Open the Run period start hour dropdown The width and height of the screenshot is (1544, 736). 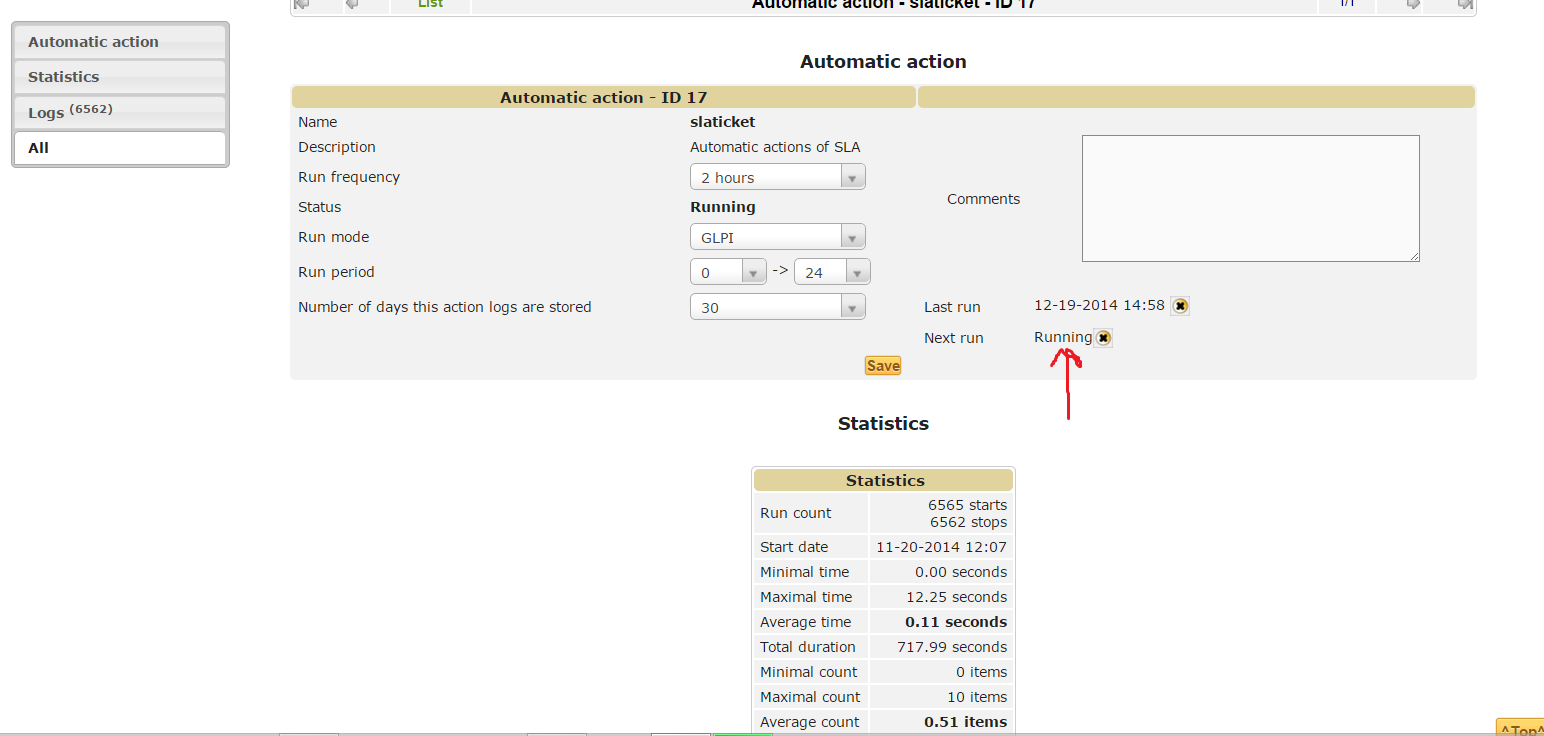click(728, 272)
